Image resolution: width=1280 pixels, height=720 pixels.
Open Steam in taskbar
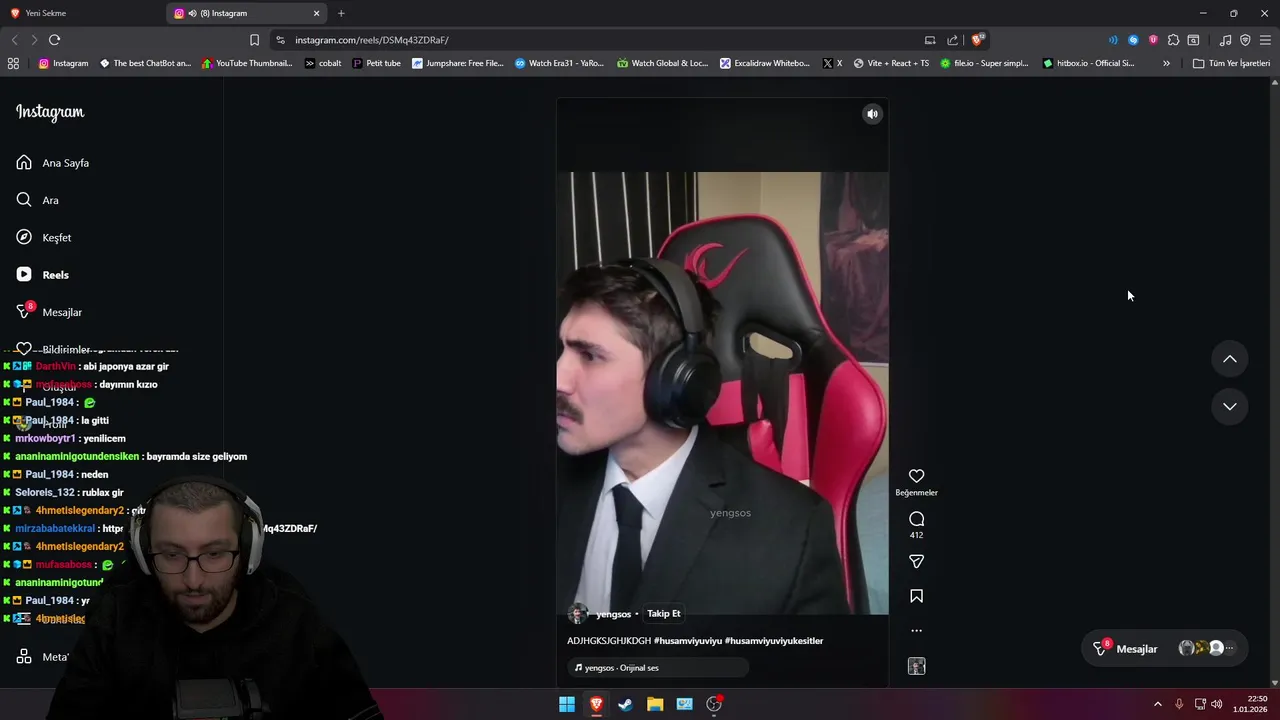(625, 704)
